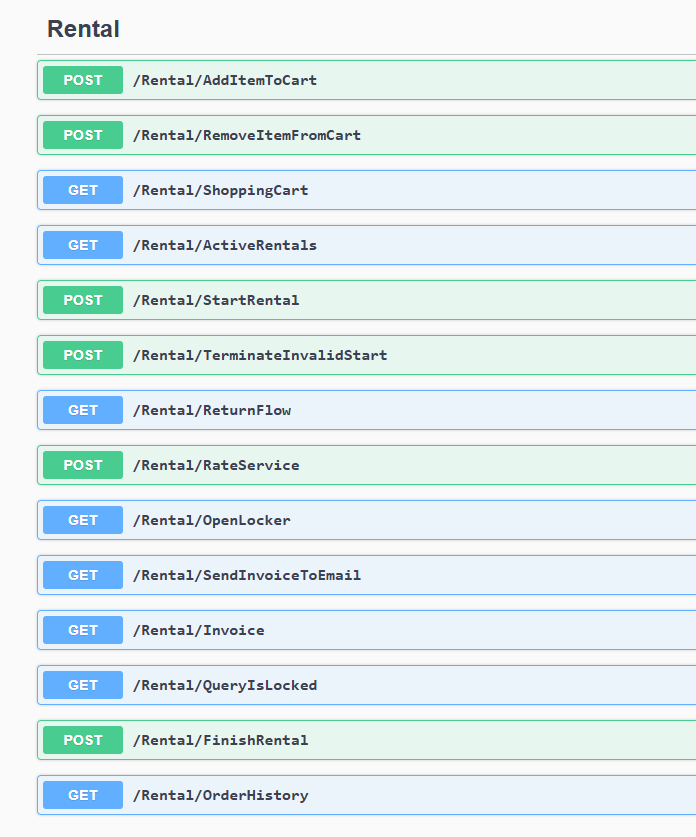
Task: Click the GET badge for ShoppingCart
Action: 83,190
